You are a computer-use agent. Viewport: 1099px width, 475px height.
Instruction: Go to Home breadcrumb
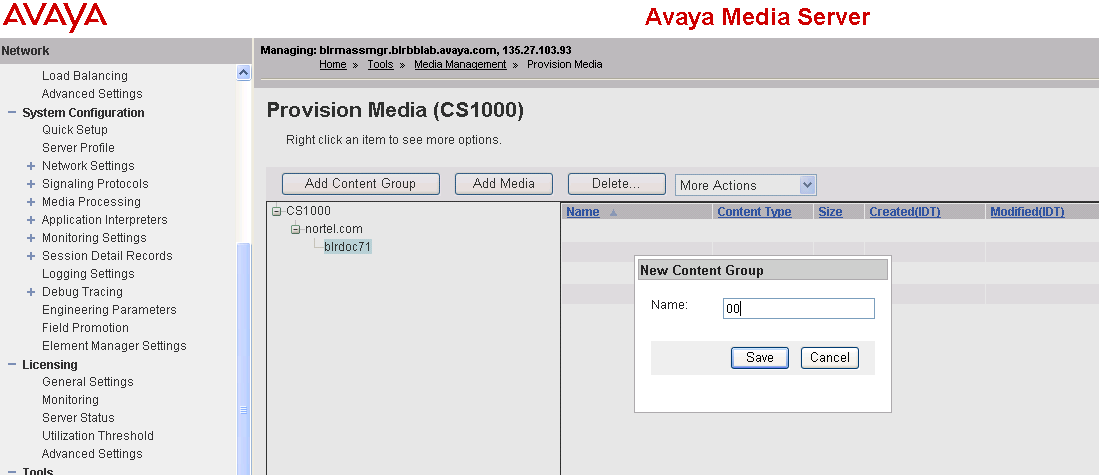pos(333,64)
